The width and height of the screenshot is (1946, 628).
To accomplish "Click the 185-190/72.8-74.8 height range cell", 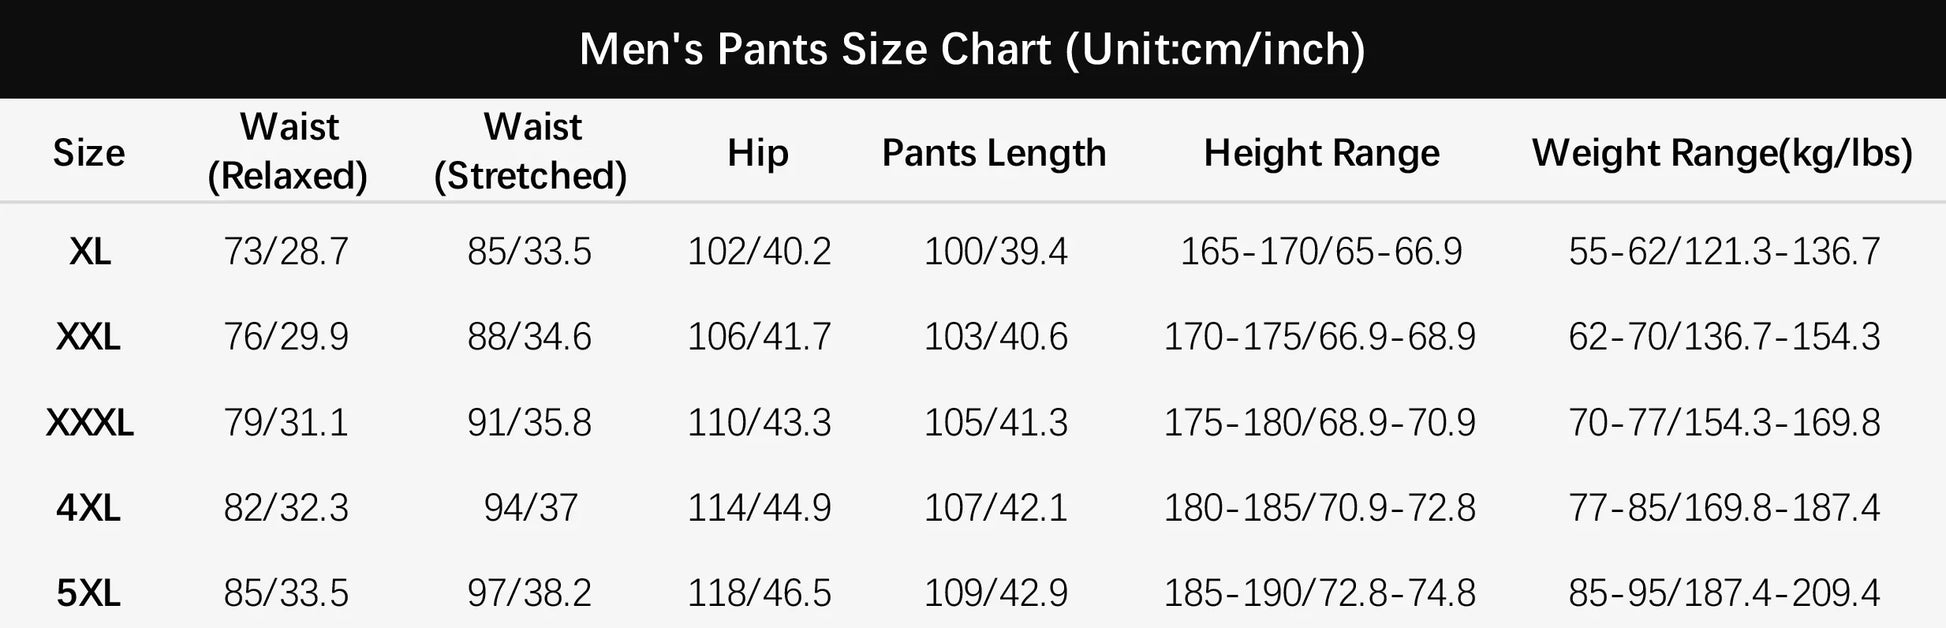I will (1320, 594).
